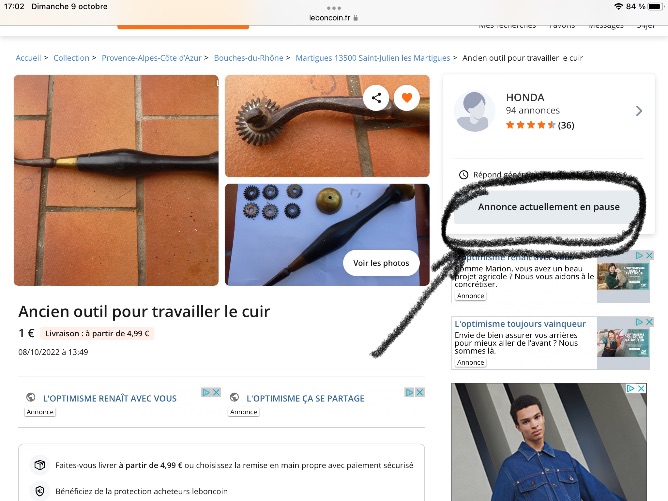668x501 pixels.
Task: Open the large leather tool handle photo
Action: pos(116,180)
